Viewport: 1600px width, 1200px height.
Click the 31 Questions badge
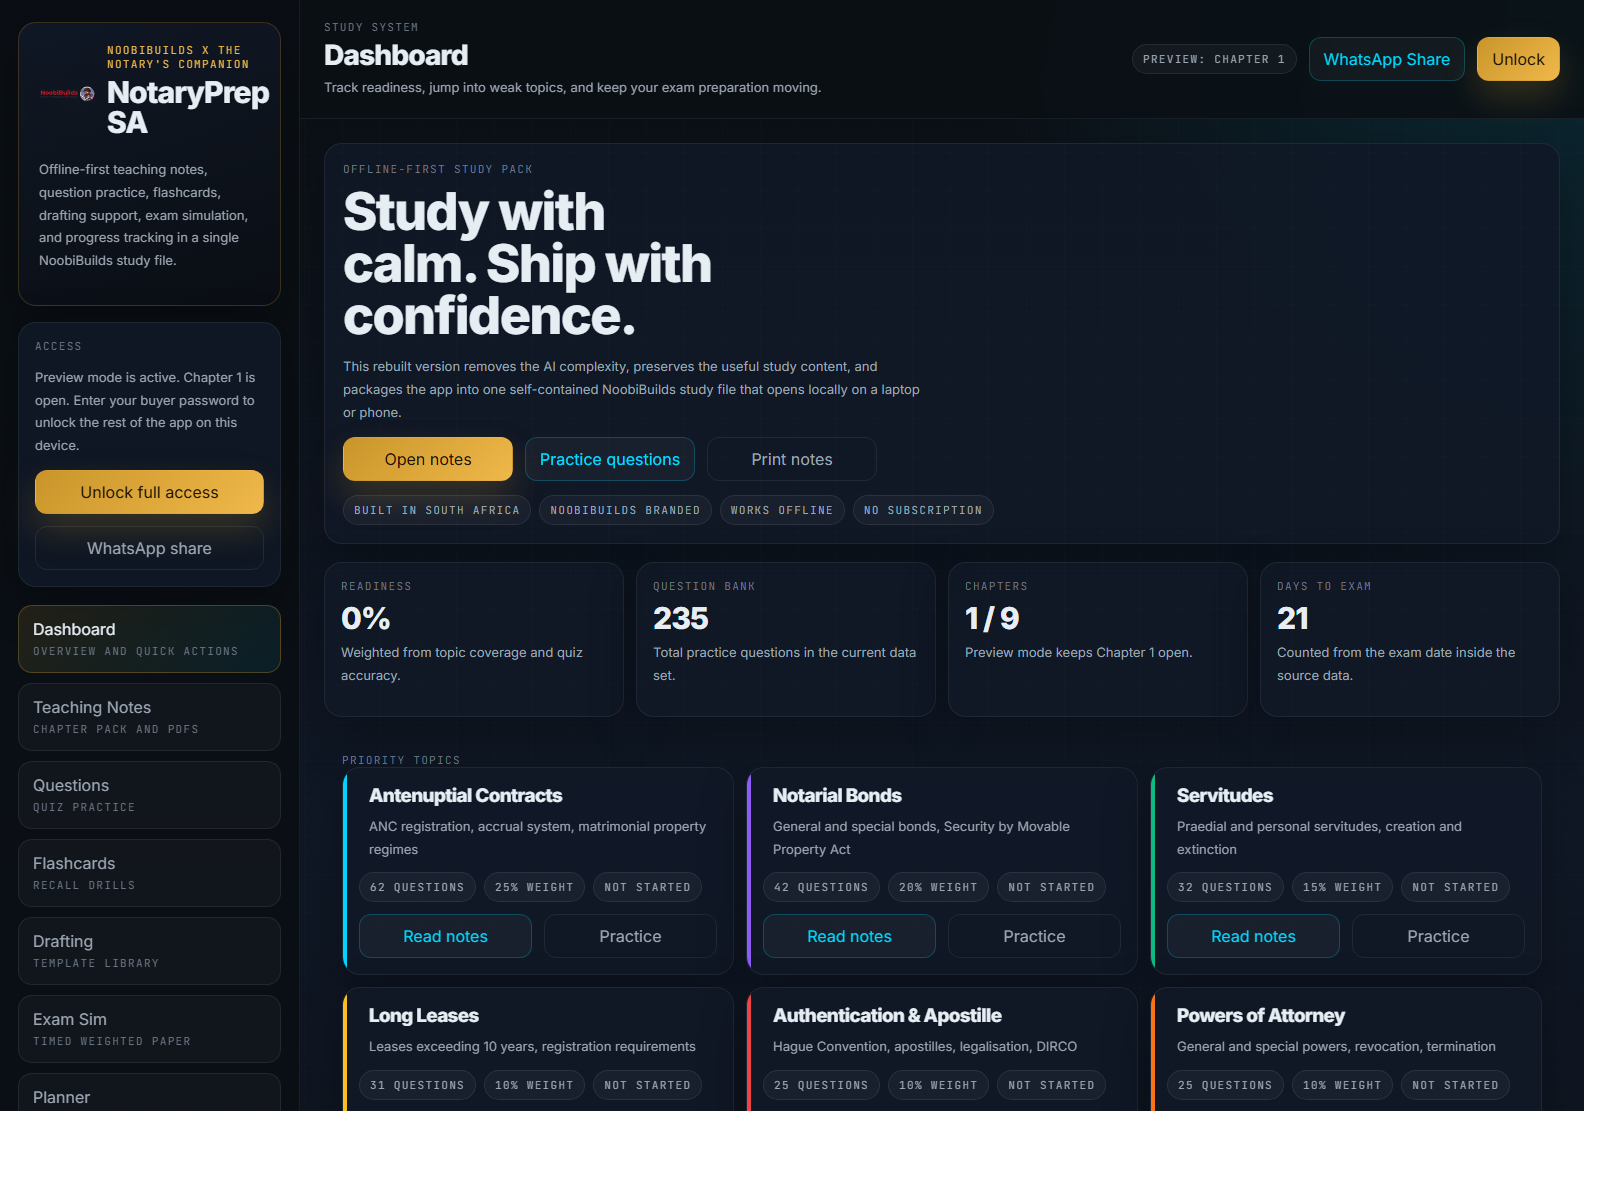pos(417,1085)
